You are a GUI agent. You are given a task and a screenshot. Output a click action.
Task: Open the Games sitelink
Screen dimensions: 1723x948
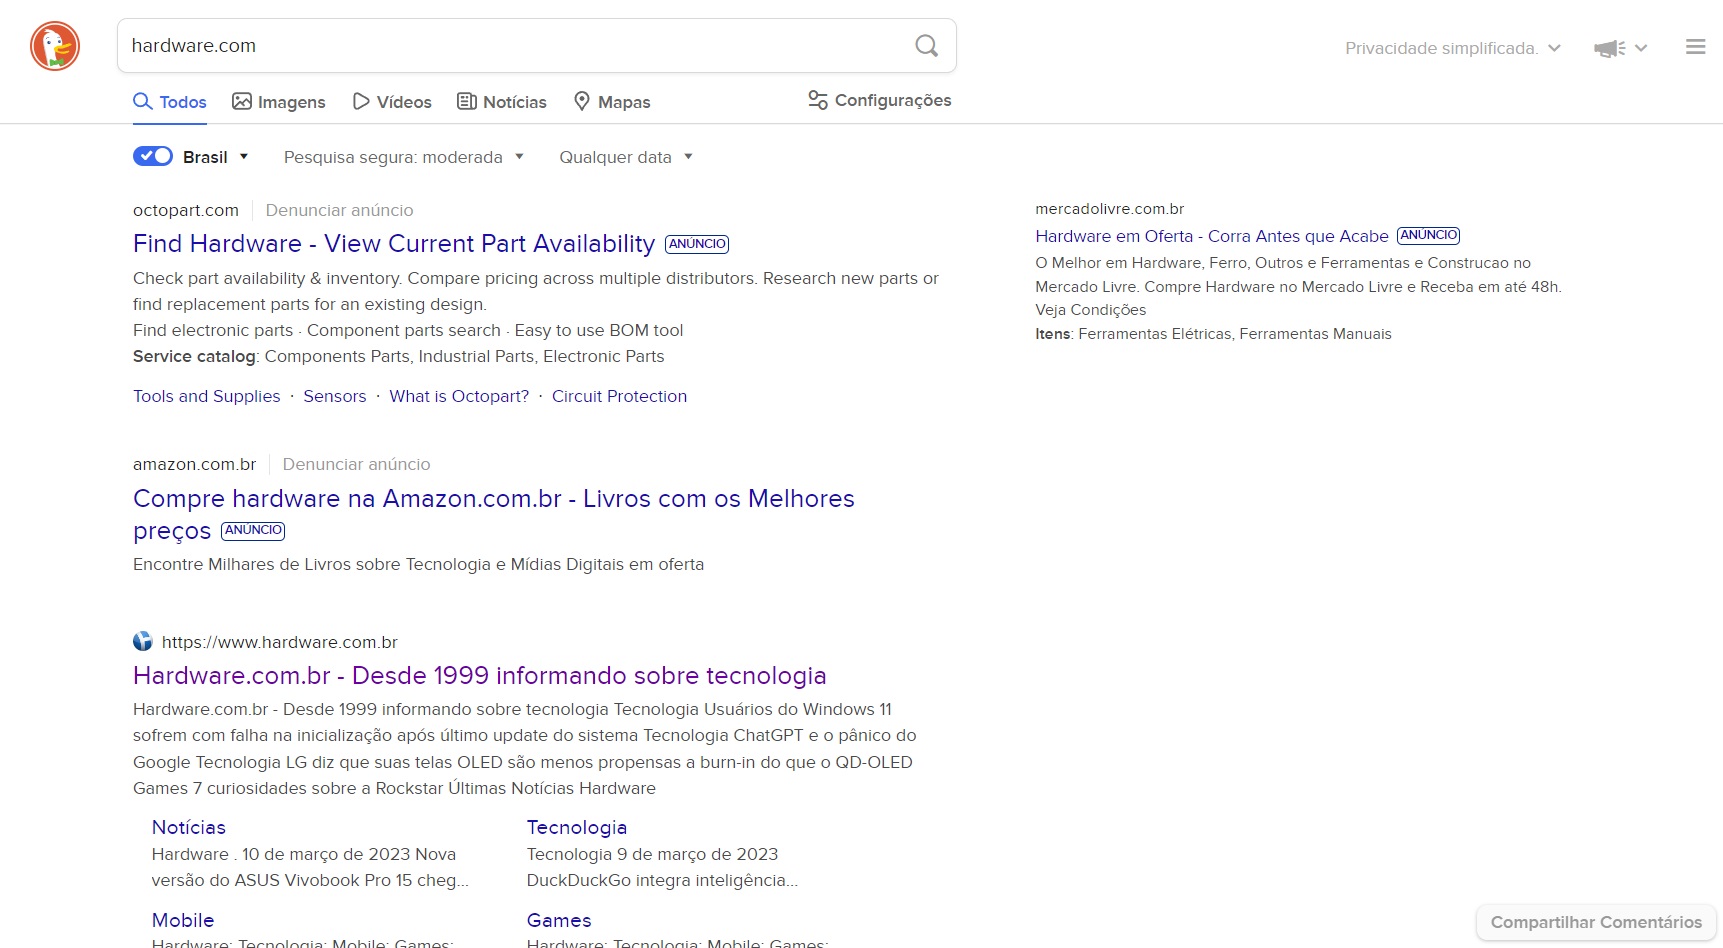559,920
